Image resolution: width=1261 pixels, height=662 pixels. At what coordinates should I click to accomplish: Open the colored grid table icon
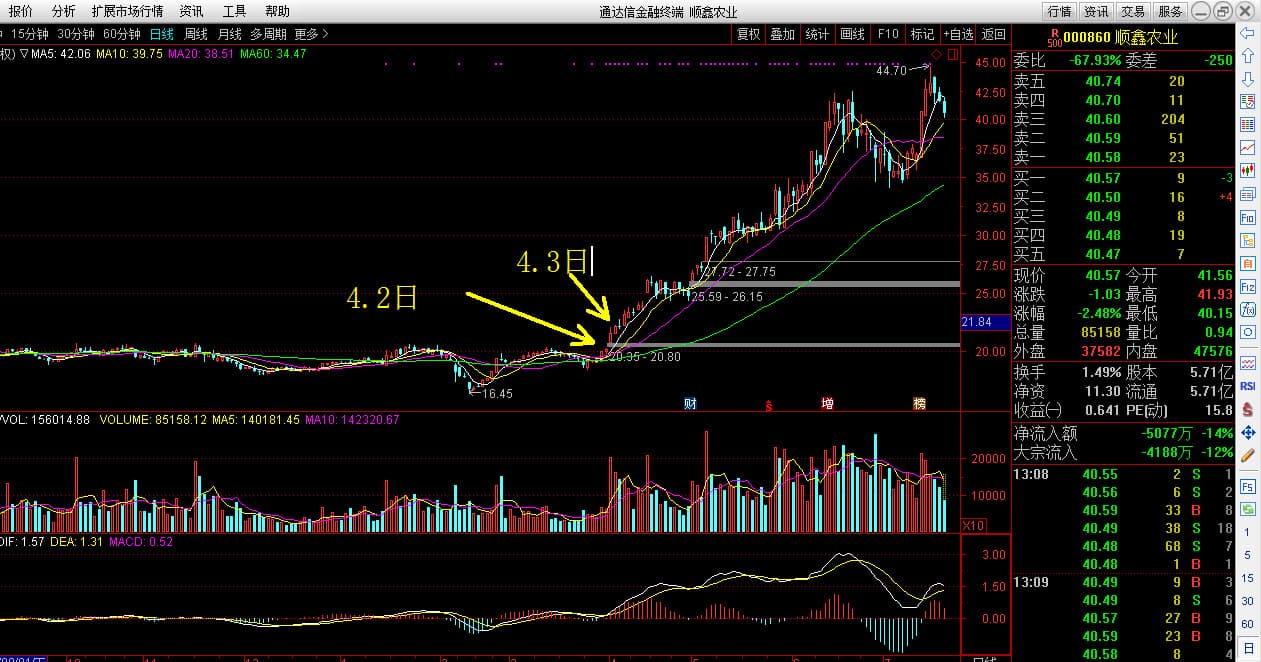pos(1247,125)
